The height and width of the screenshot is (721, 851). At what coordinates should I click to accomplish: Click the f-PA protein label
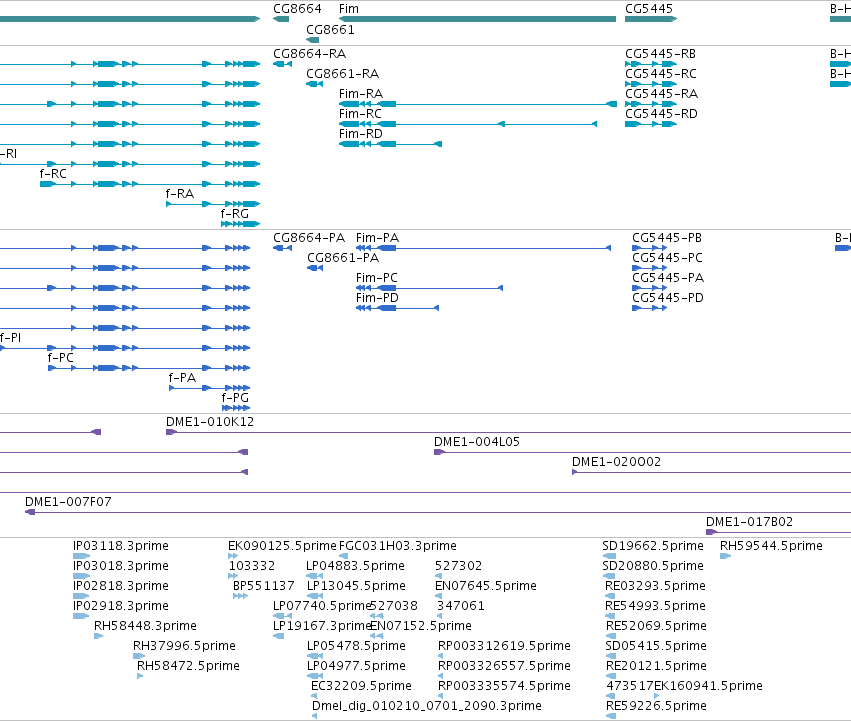182,378
